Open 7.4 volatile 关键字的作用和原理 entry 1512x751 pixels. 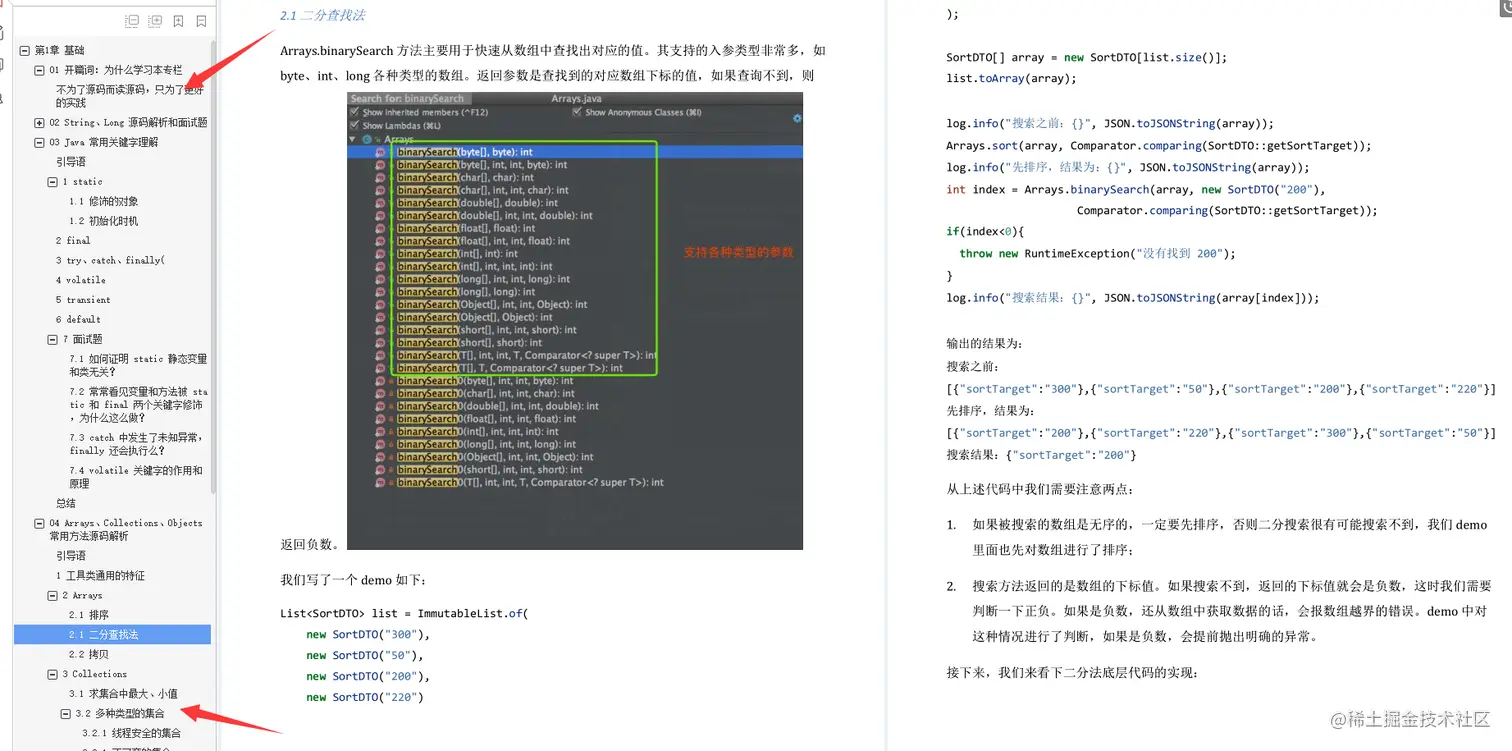click(136, 477)
